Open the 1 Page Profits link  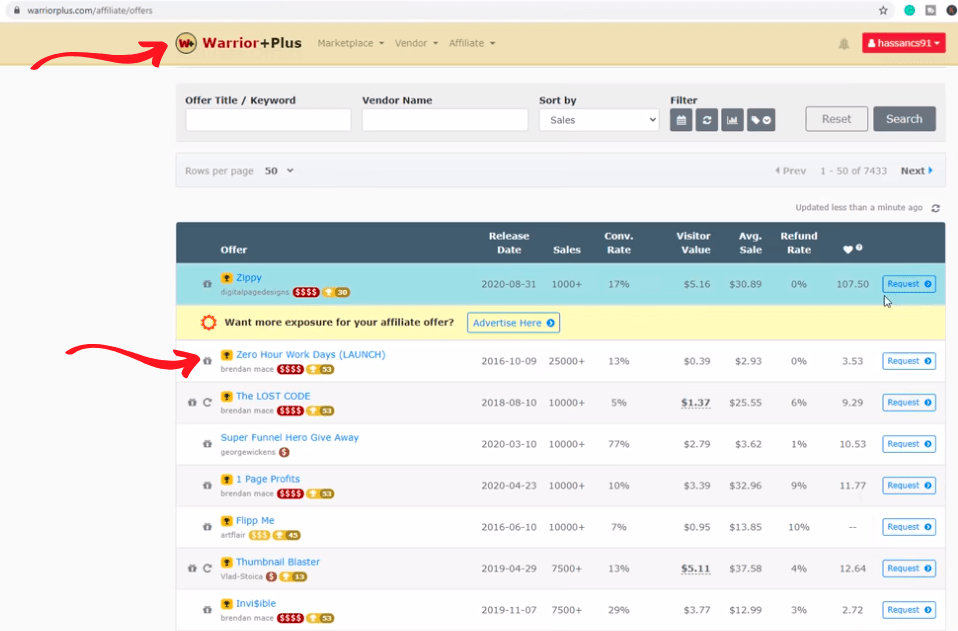coord(268,479)
